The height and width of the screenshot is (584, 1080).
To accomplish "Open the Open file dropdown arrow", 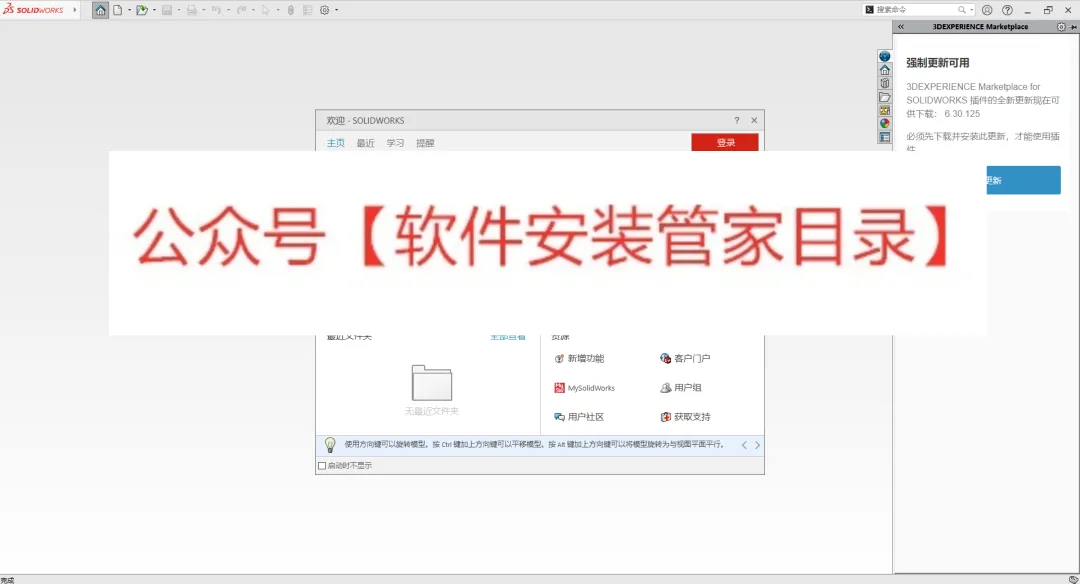I will (x=154, y=10).
